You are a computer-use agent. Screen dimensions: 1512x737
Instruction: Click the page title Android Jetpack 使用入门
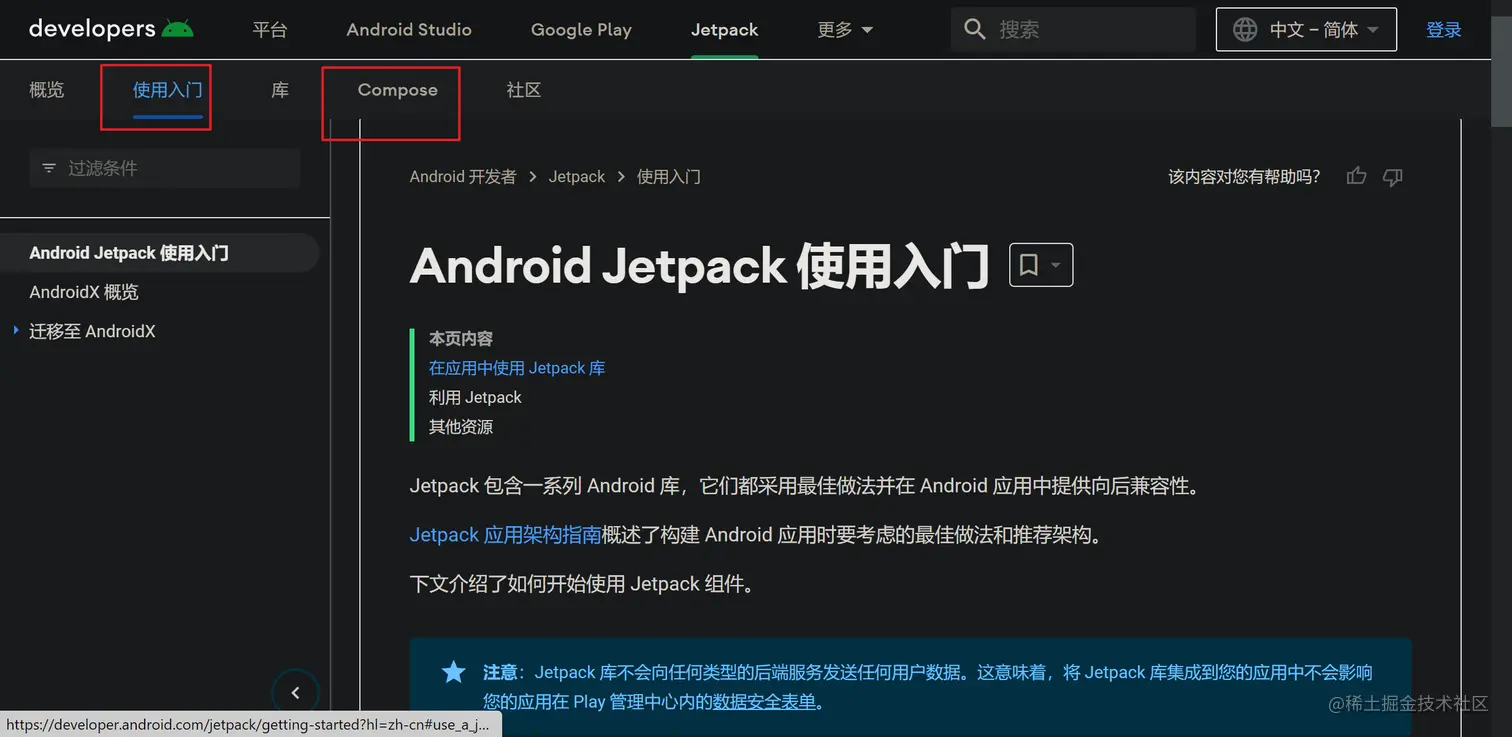(x=700, y=266)
